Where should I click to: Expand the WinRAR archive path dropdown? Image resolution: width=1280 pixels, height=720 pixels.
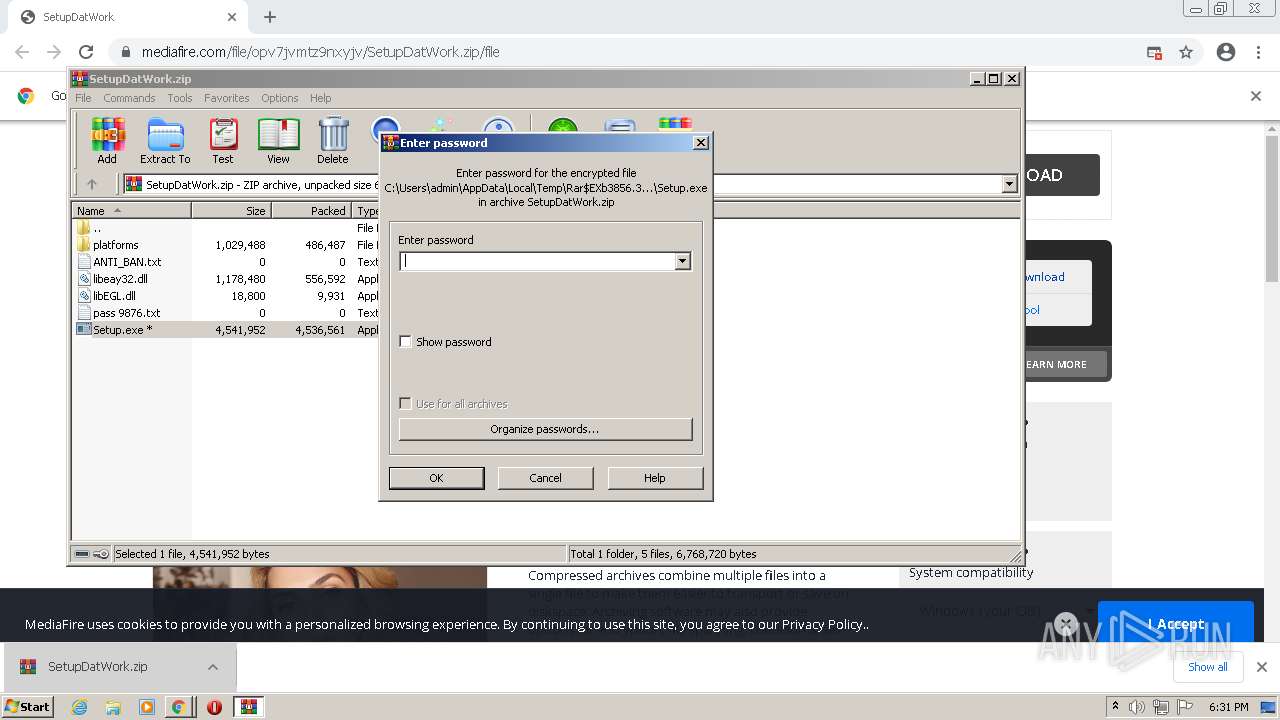[x=1009, y=184]
